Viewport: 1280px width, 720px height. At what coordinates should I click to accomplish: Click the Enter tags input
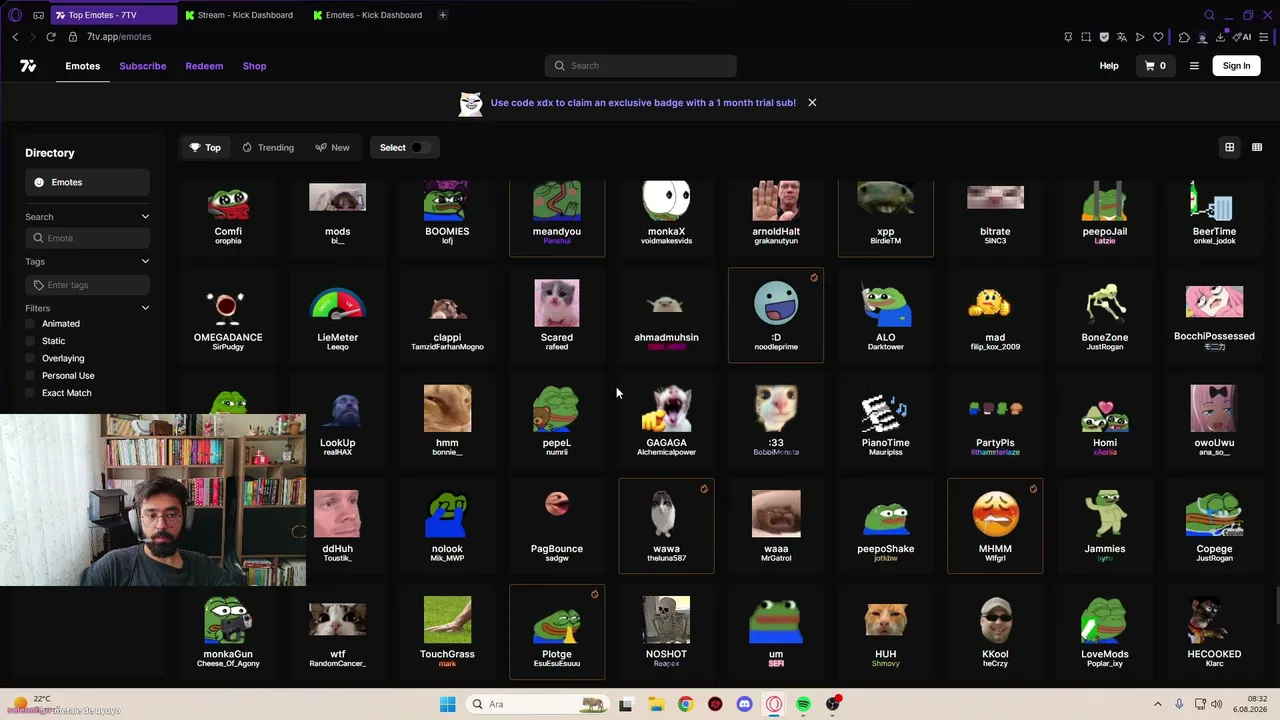pos(88,285)
